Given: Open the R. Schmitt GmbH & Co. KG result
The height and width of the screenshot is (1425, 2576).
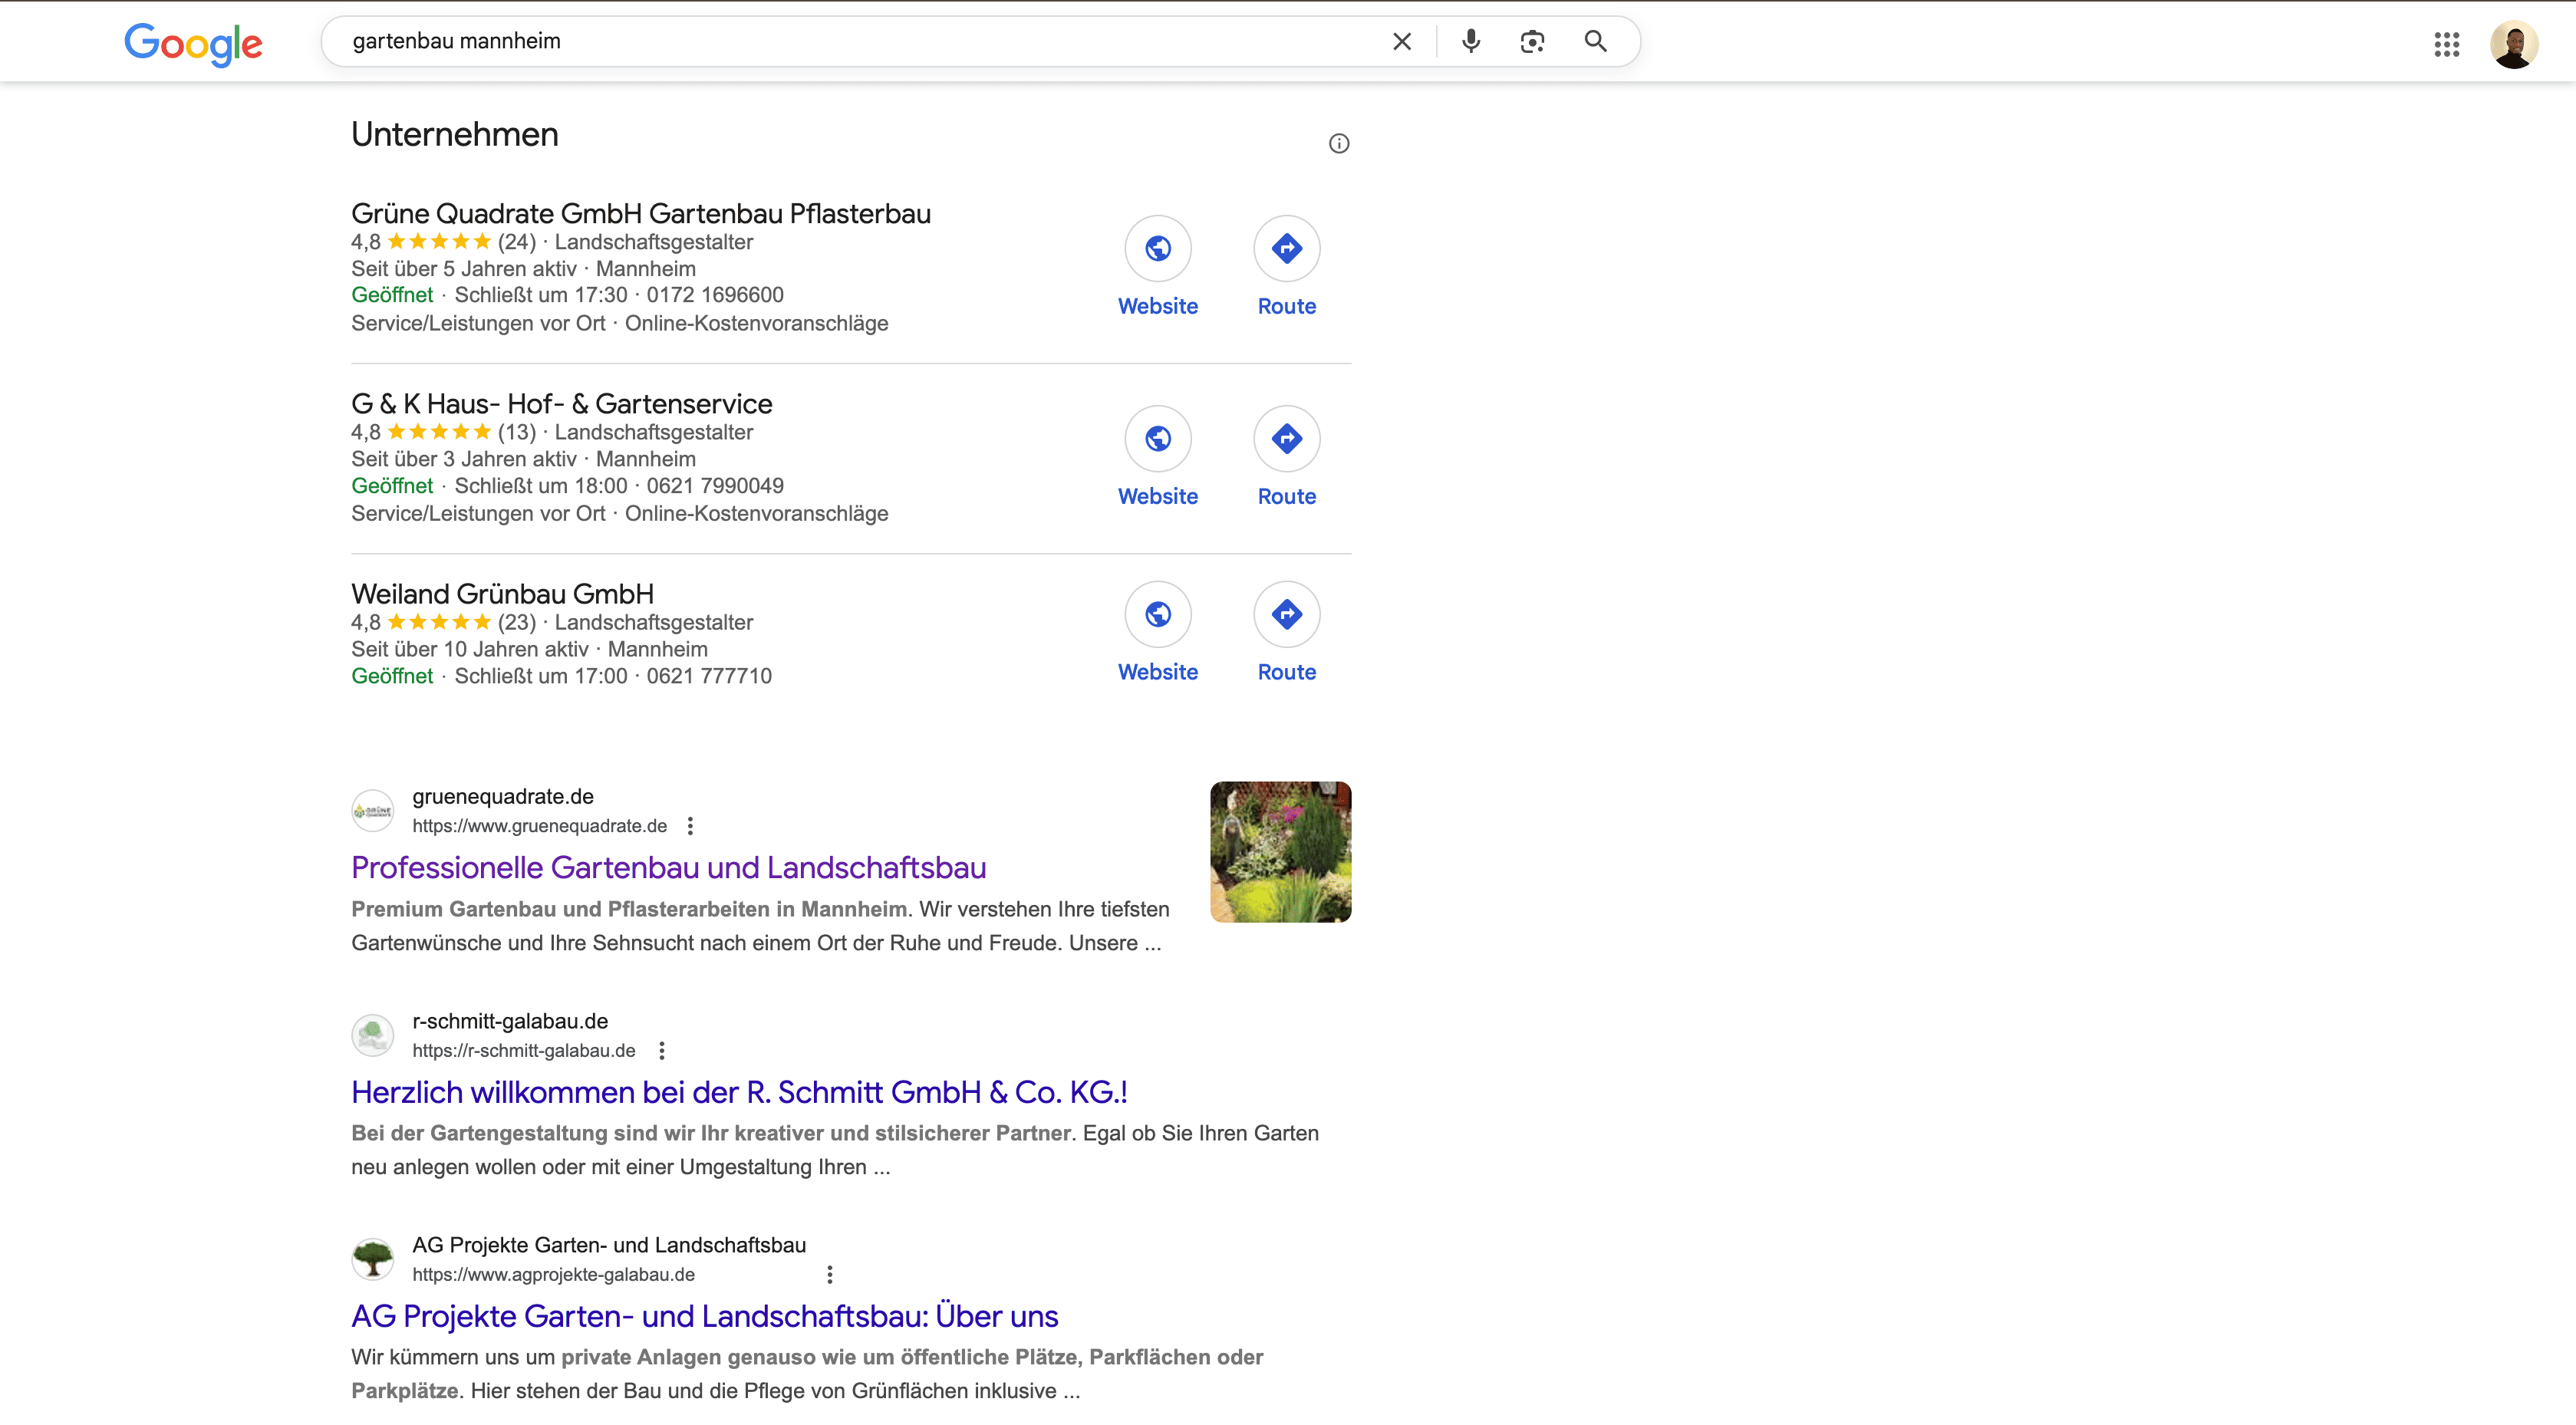Looking at the screenshot, I should click(x=739, y=1092).
